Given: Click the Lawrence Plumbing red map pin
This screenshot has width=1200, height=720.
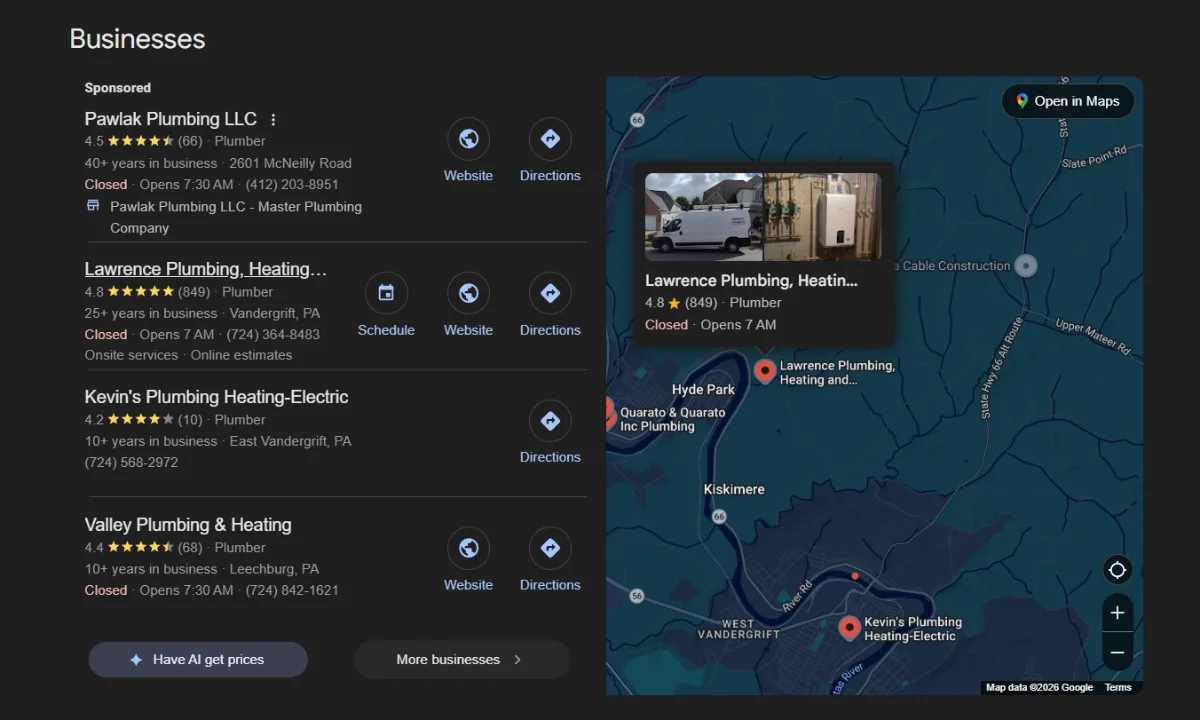Looking at the screenshot, I should point(765,372).
